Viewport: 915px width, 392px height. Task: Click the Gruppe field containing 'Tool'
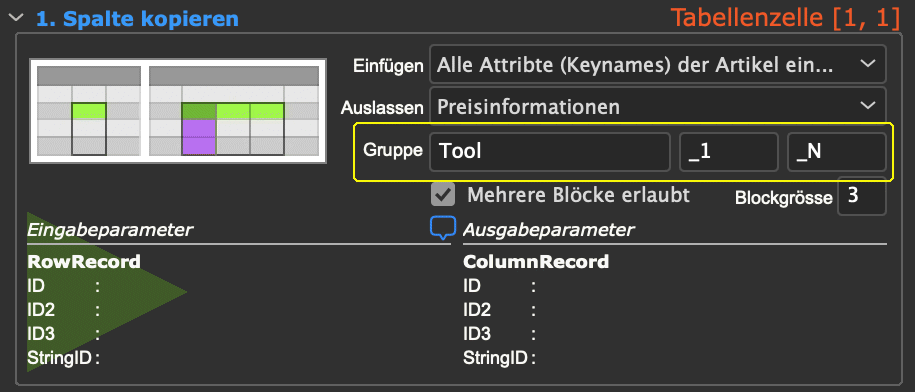point(550,152)
